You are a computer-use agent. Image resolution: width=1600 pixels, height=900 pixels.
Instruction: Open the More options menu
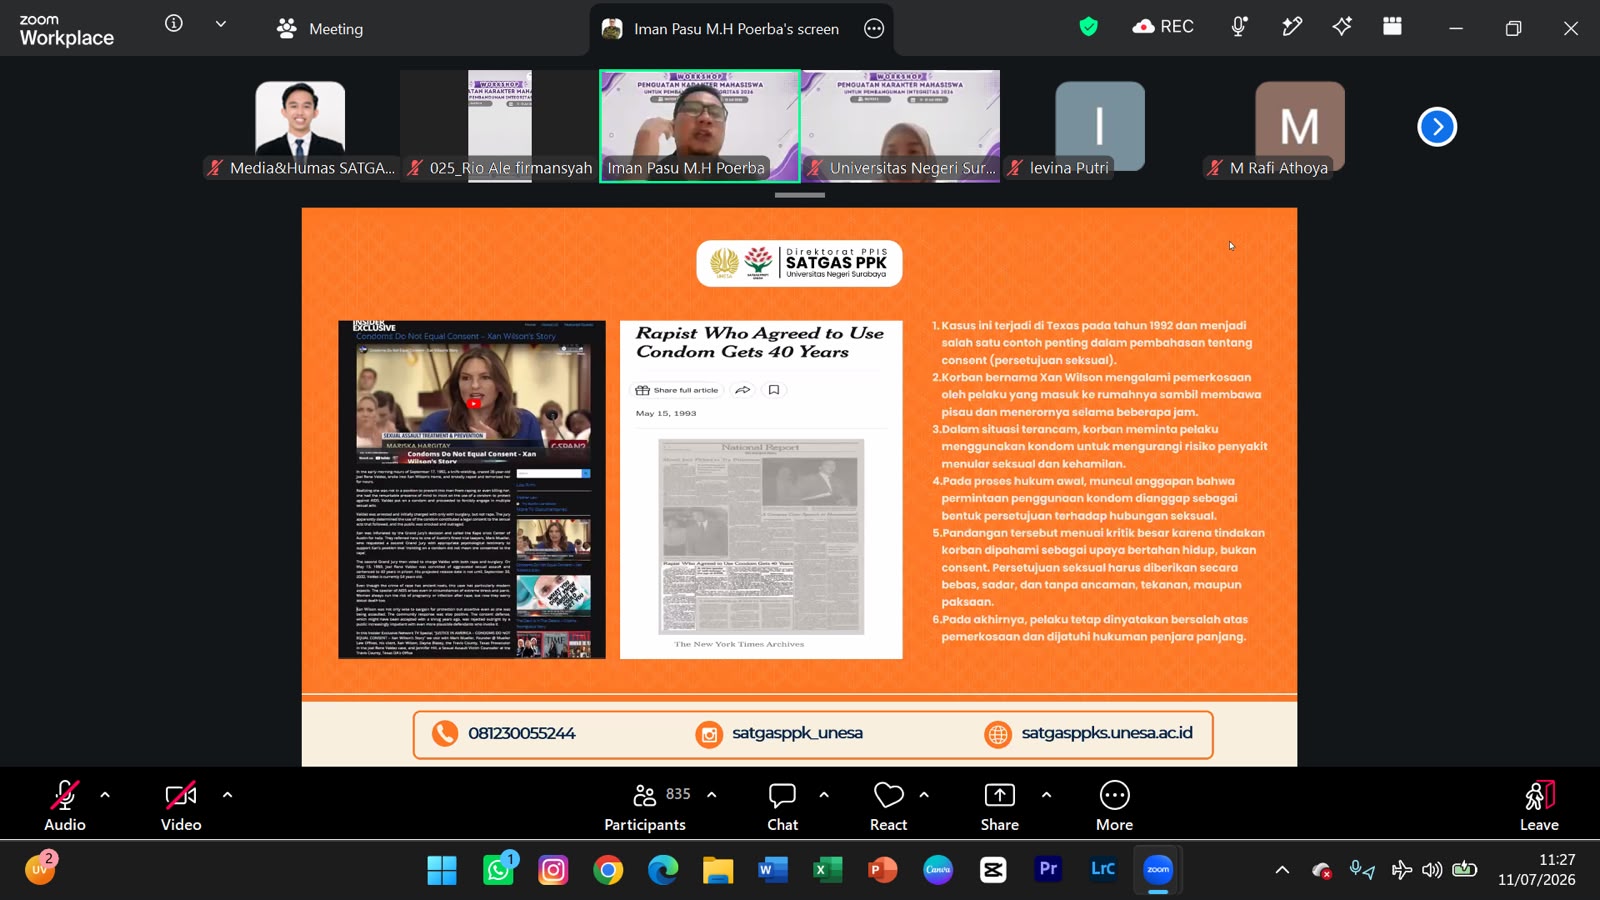(x=1115, y=805)
